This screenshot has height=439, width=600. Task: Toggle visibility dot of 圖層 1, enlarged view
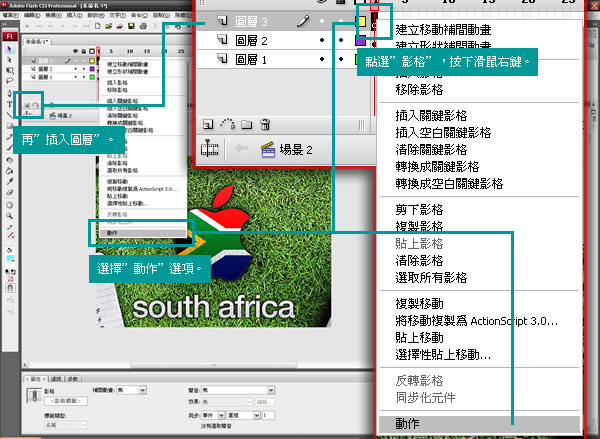point(322,59)
